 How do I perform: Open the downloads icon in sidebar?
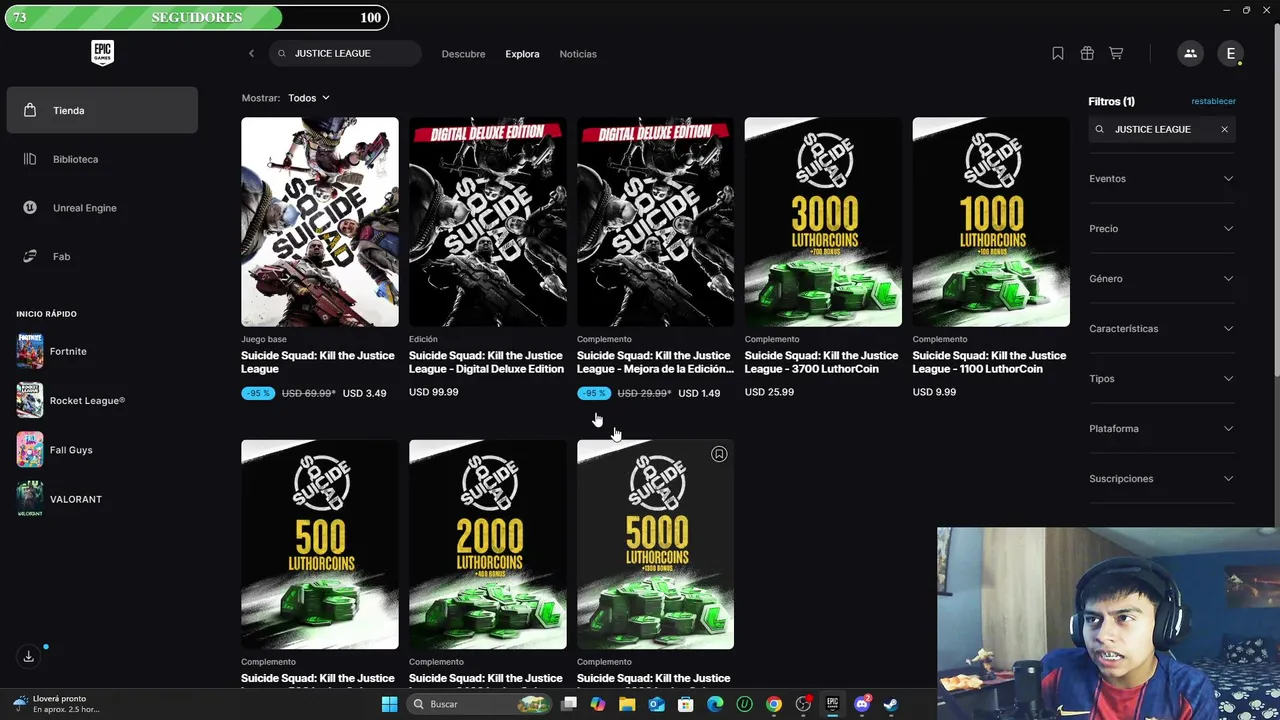28,656
